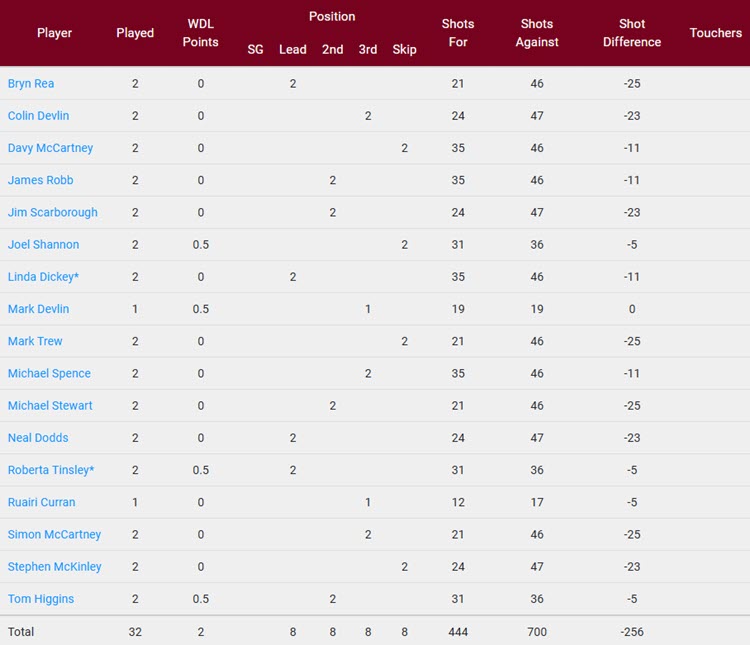Viewport: 750px width, 645px height.
Task: Open Stephen McKinley's player profile
Action: tap(54, 567)
